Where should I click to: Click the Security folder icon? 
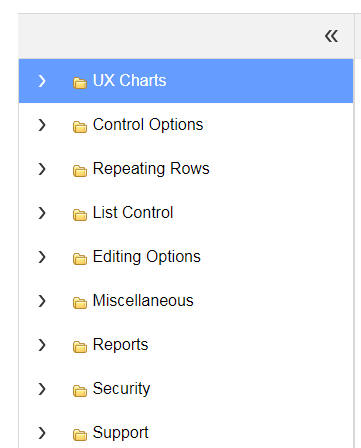(x=80, y=391)
